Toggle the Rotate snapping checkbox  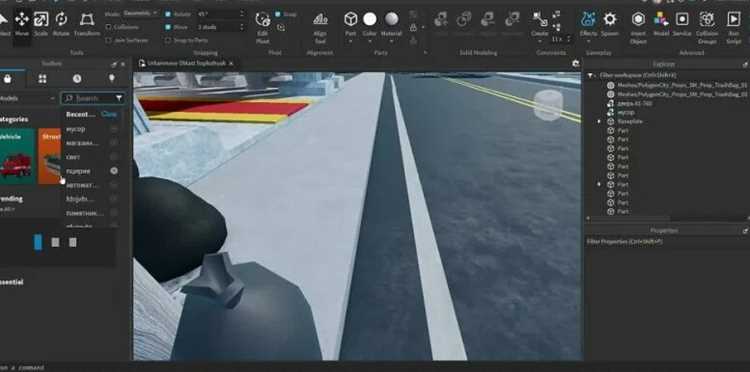[x=168, y=14]
